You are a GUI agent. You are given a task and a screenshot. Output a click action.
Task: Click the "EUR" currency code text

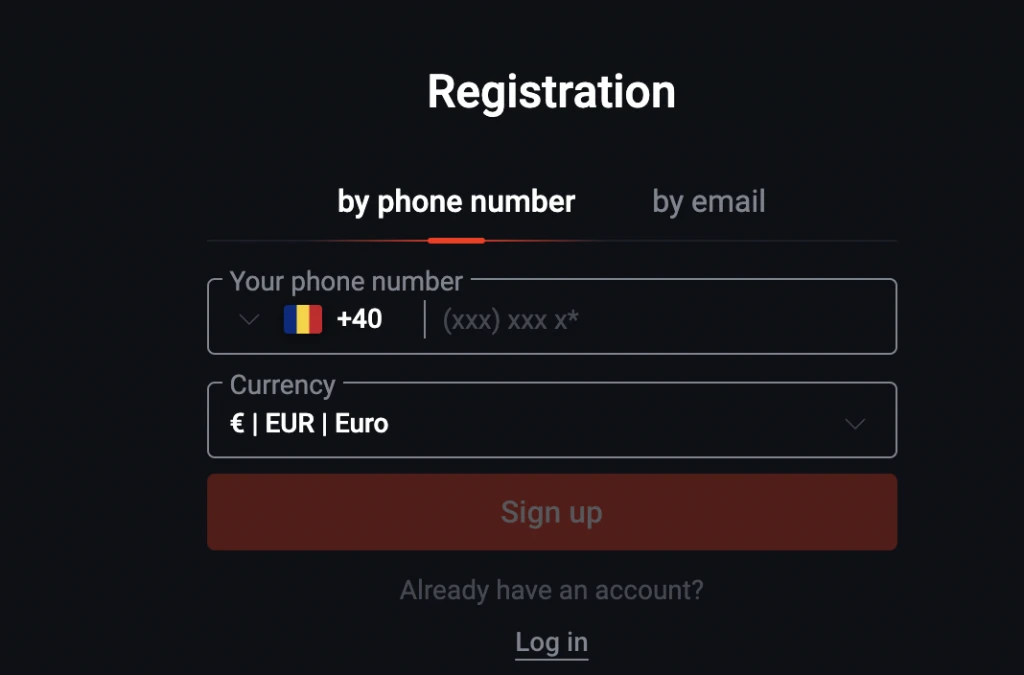[290, 424]
